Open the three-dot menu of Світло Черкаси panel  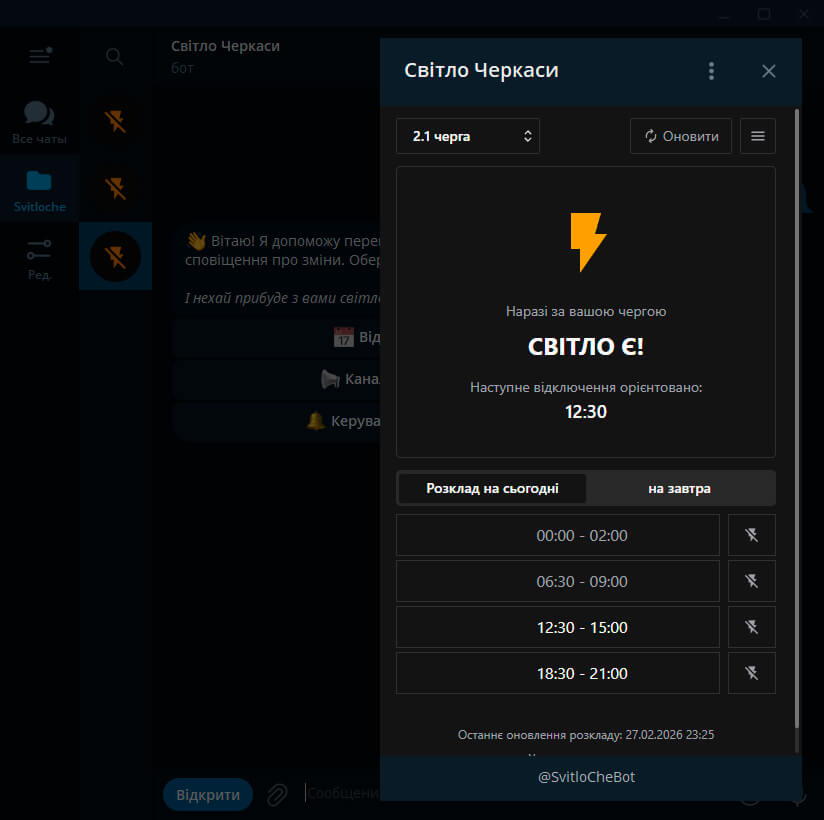point(711,71)
